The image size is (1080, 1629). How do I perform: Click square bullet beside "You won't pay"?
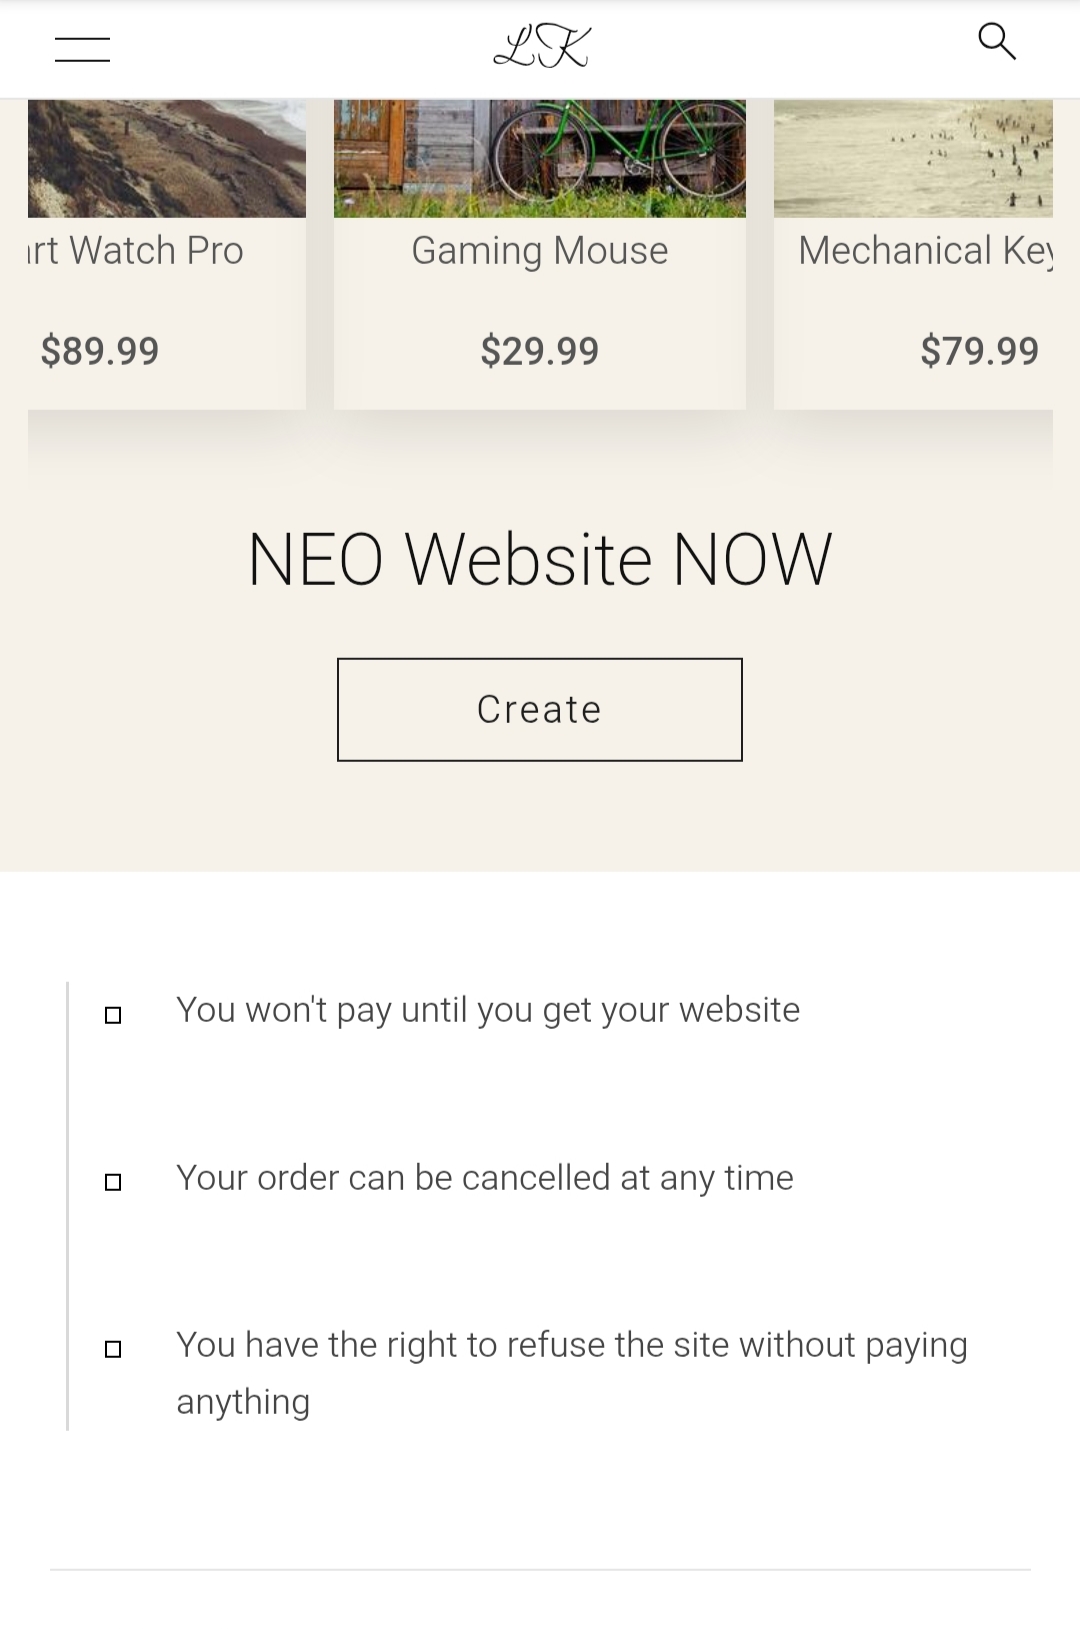coord(113,1015)
